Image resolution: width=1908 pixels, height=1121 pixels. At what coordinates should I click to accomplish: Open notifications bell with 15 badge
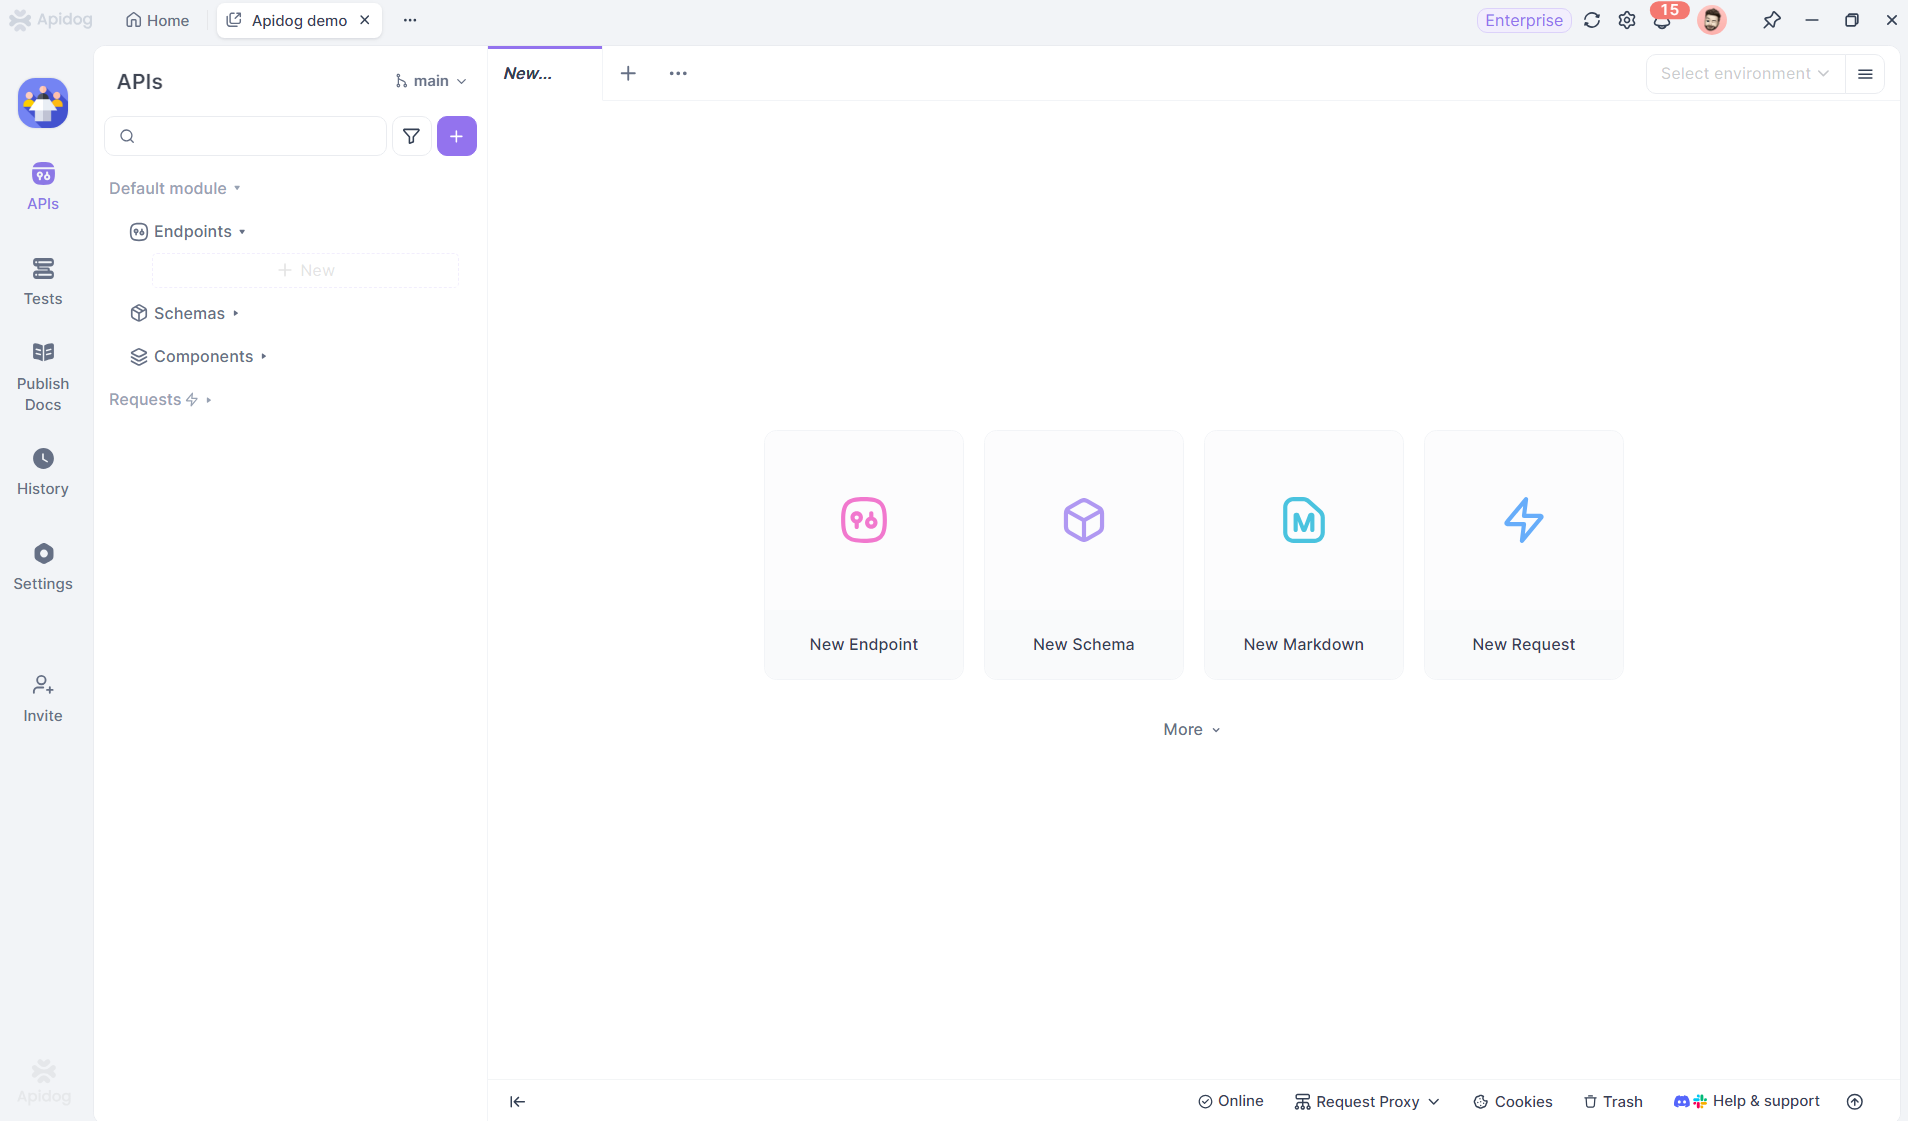point(1661,21)
